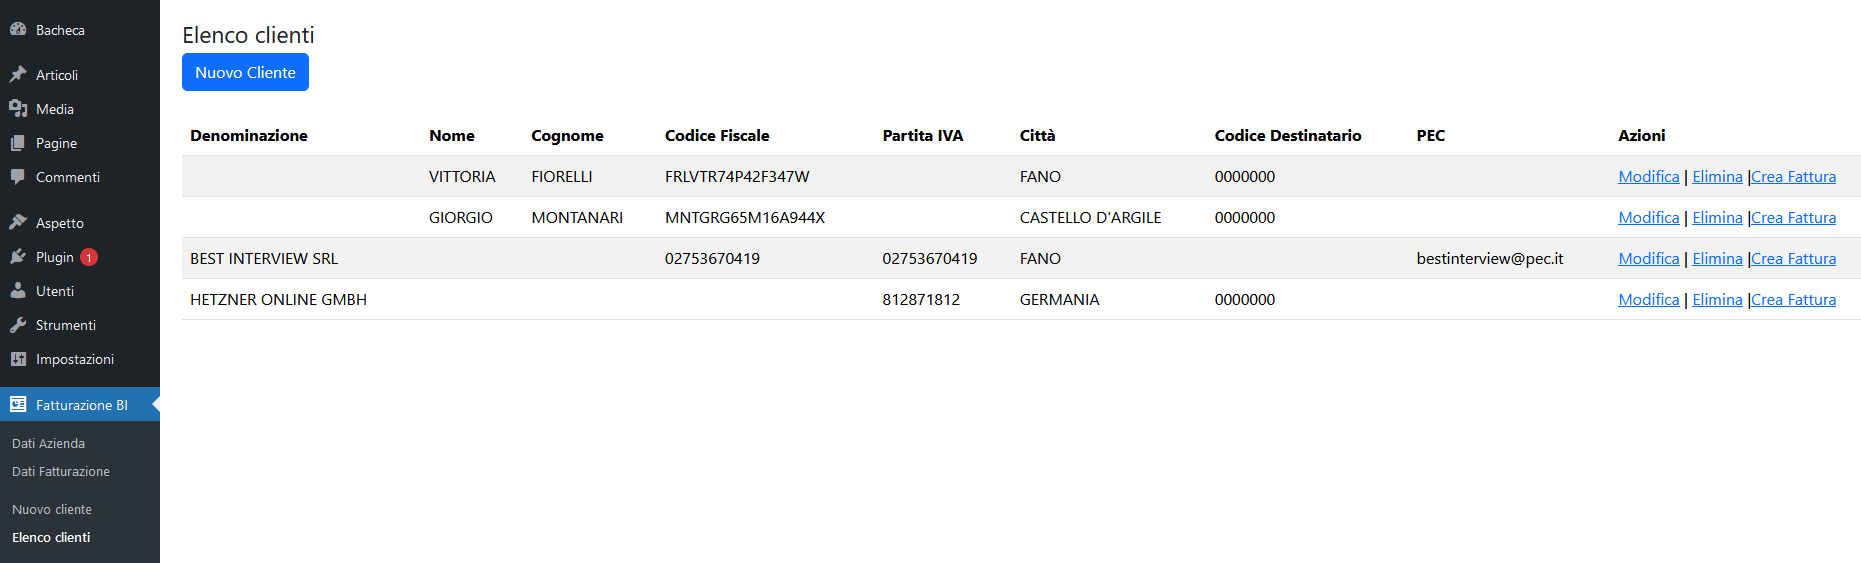The image size is (1861, 563).
Task: Click the Fatturazione BI menu icon
Action: tap(18, 405)
